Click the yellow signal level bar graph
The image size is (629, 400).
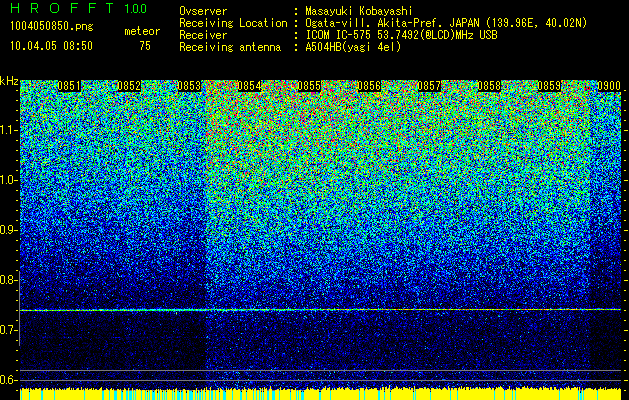[x=320, y=394]
